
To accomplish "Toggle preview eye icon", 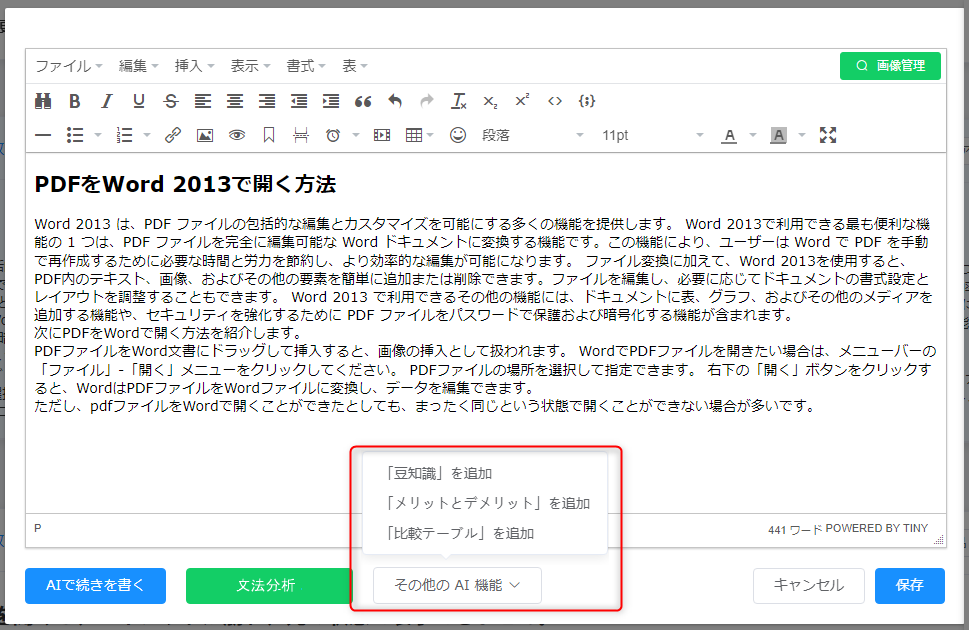I will pyautogui.click(x=237, y=135).
